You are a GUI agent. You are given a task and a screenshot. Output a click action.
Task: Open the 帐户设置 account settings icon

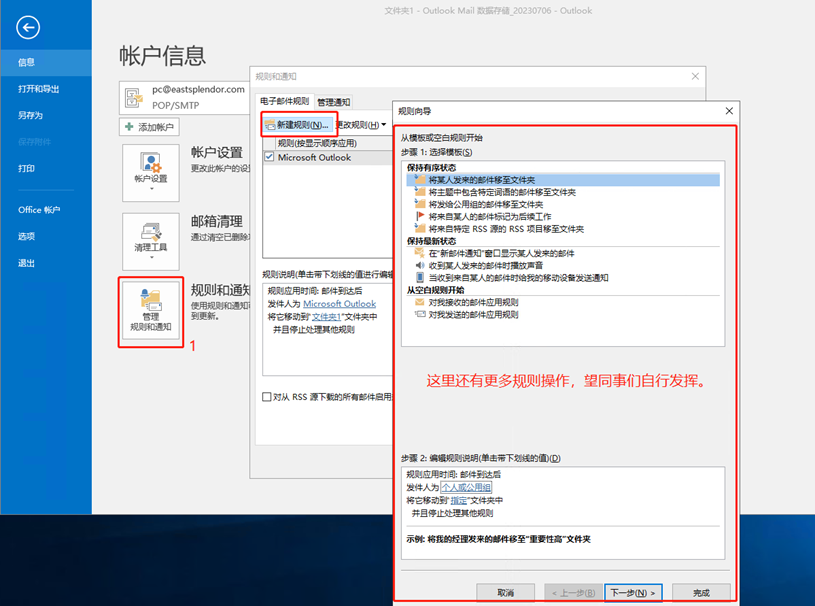[x=150, y=168]
